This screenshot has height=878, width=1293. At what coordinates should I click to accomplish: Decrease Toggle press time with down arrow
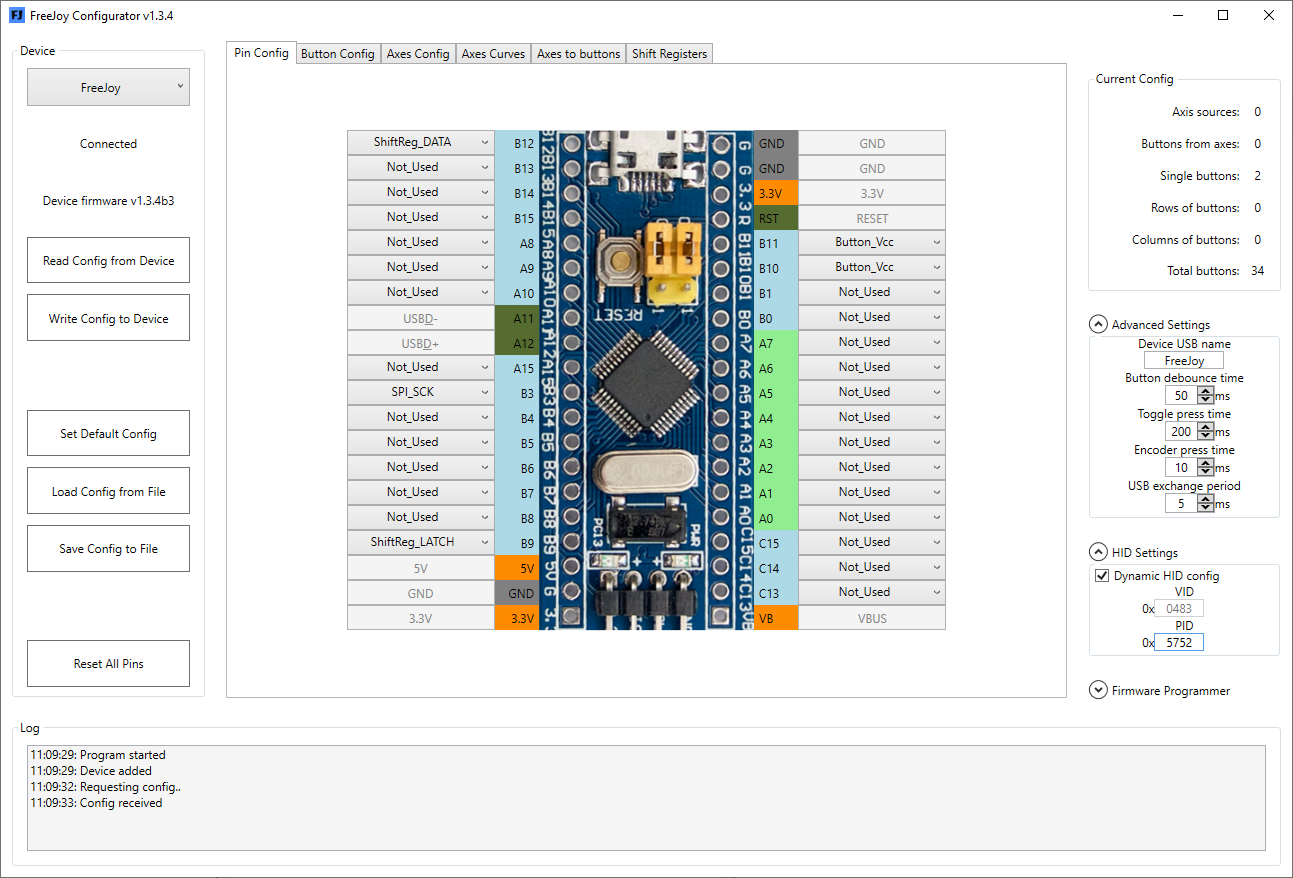[x=1206, y=436]
